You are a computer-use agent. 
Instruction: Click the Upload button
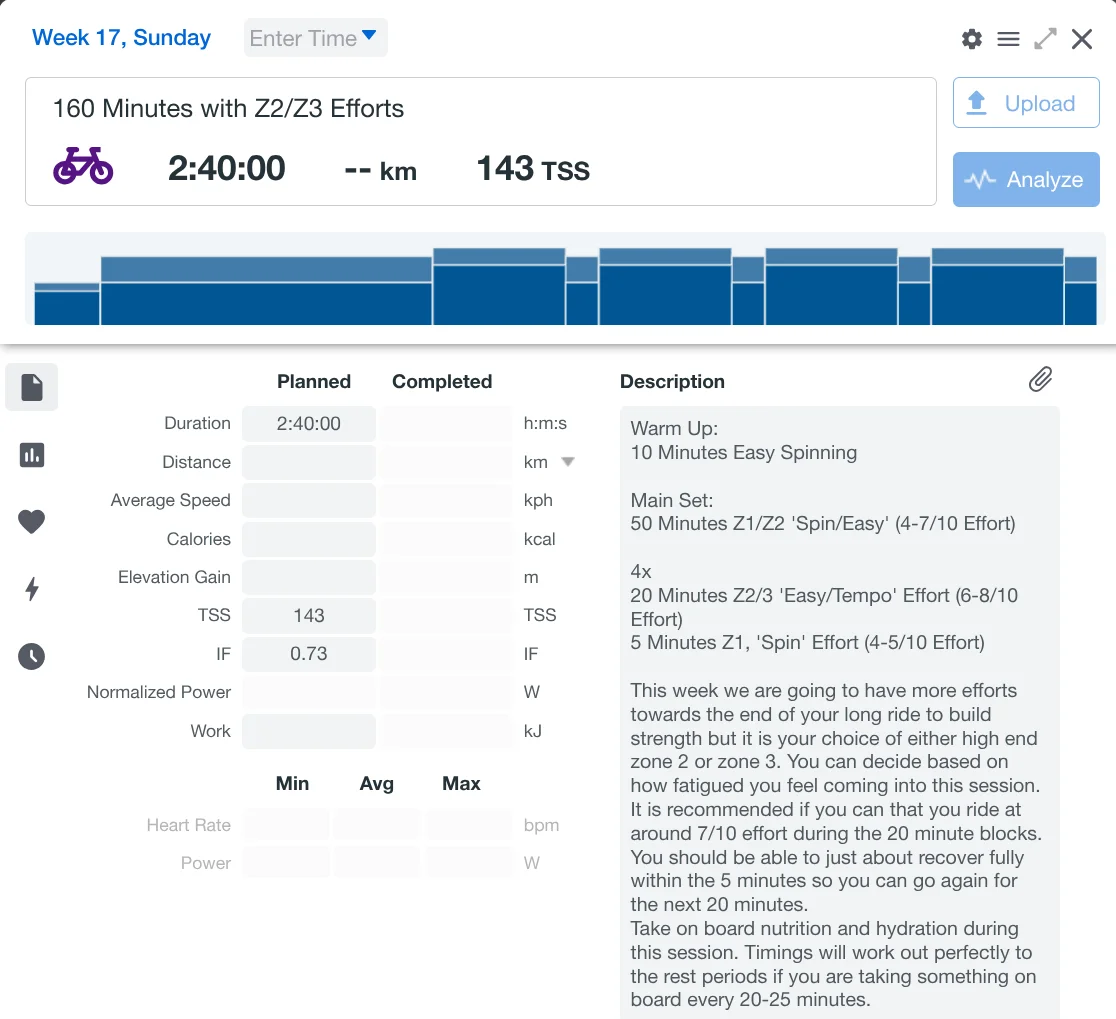1025,103
